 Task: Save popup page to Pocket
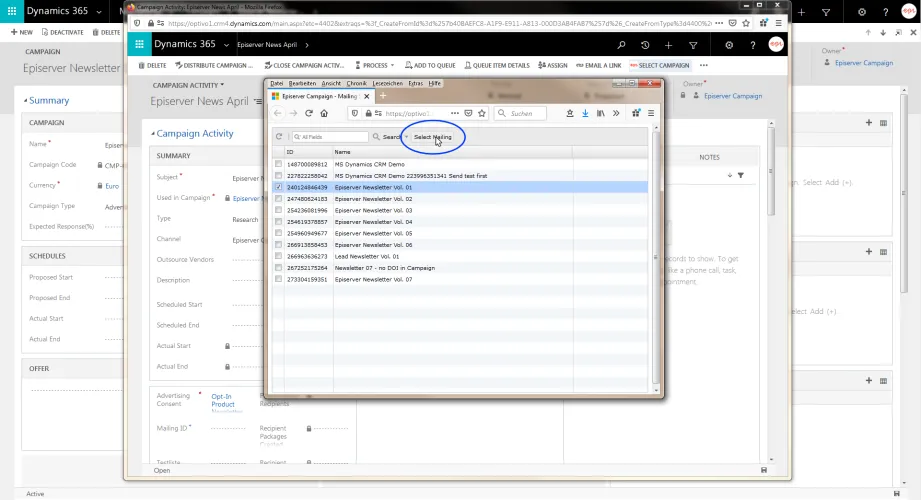click(x=468, y=113)
